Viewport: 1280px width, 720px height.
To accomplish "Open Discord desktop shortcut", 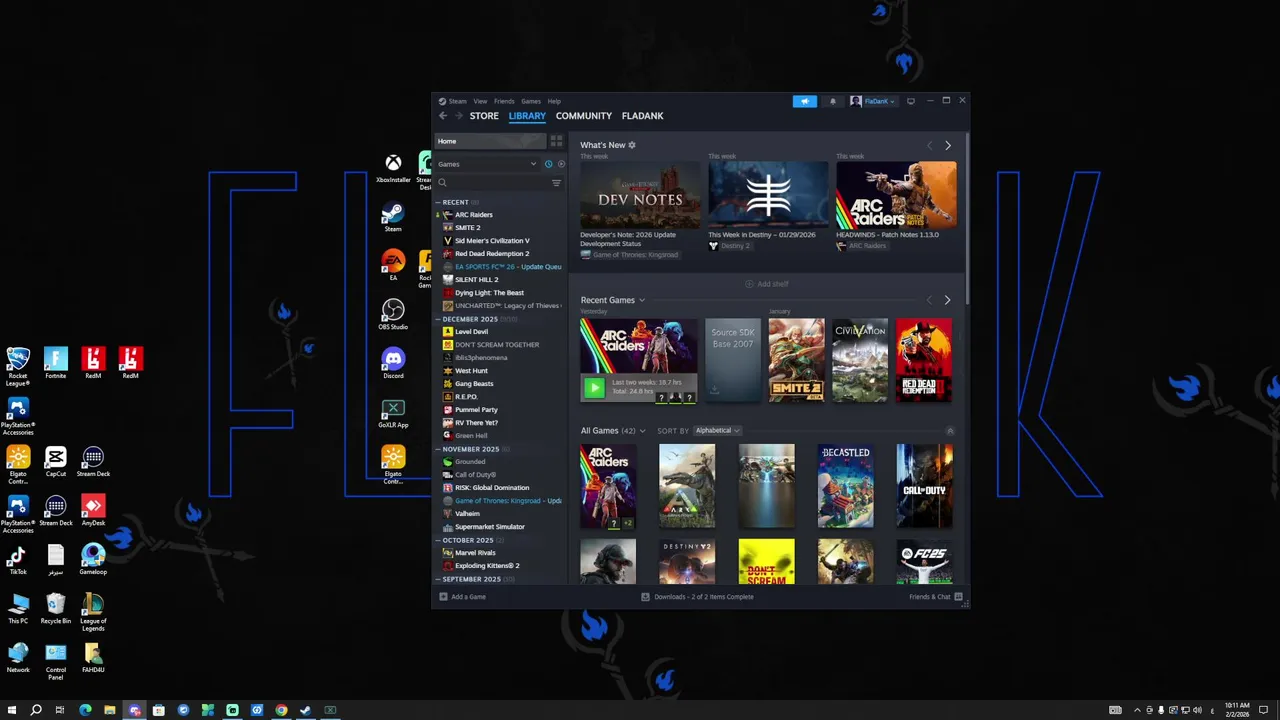I will (393, 363).
